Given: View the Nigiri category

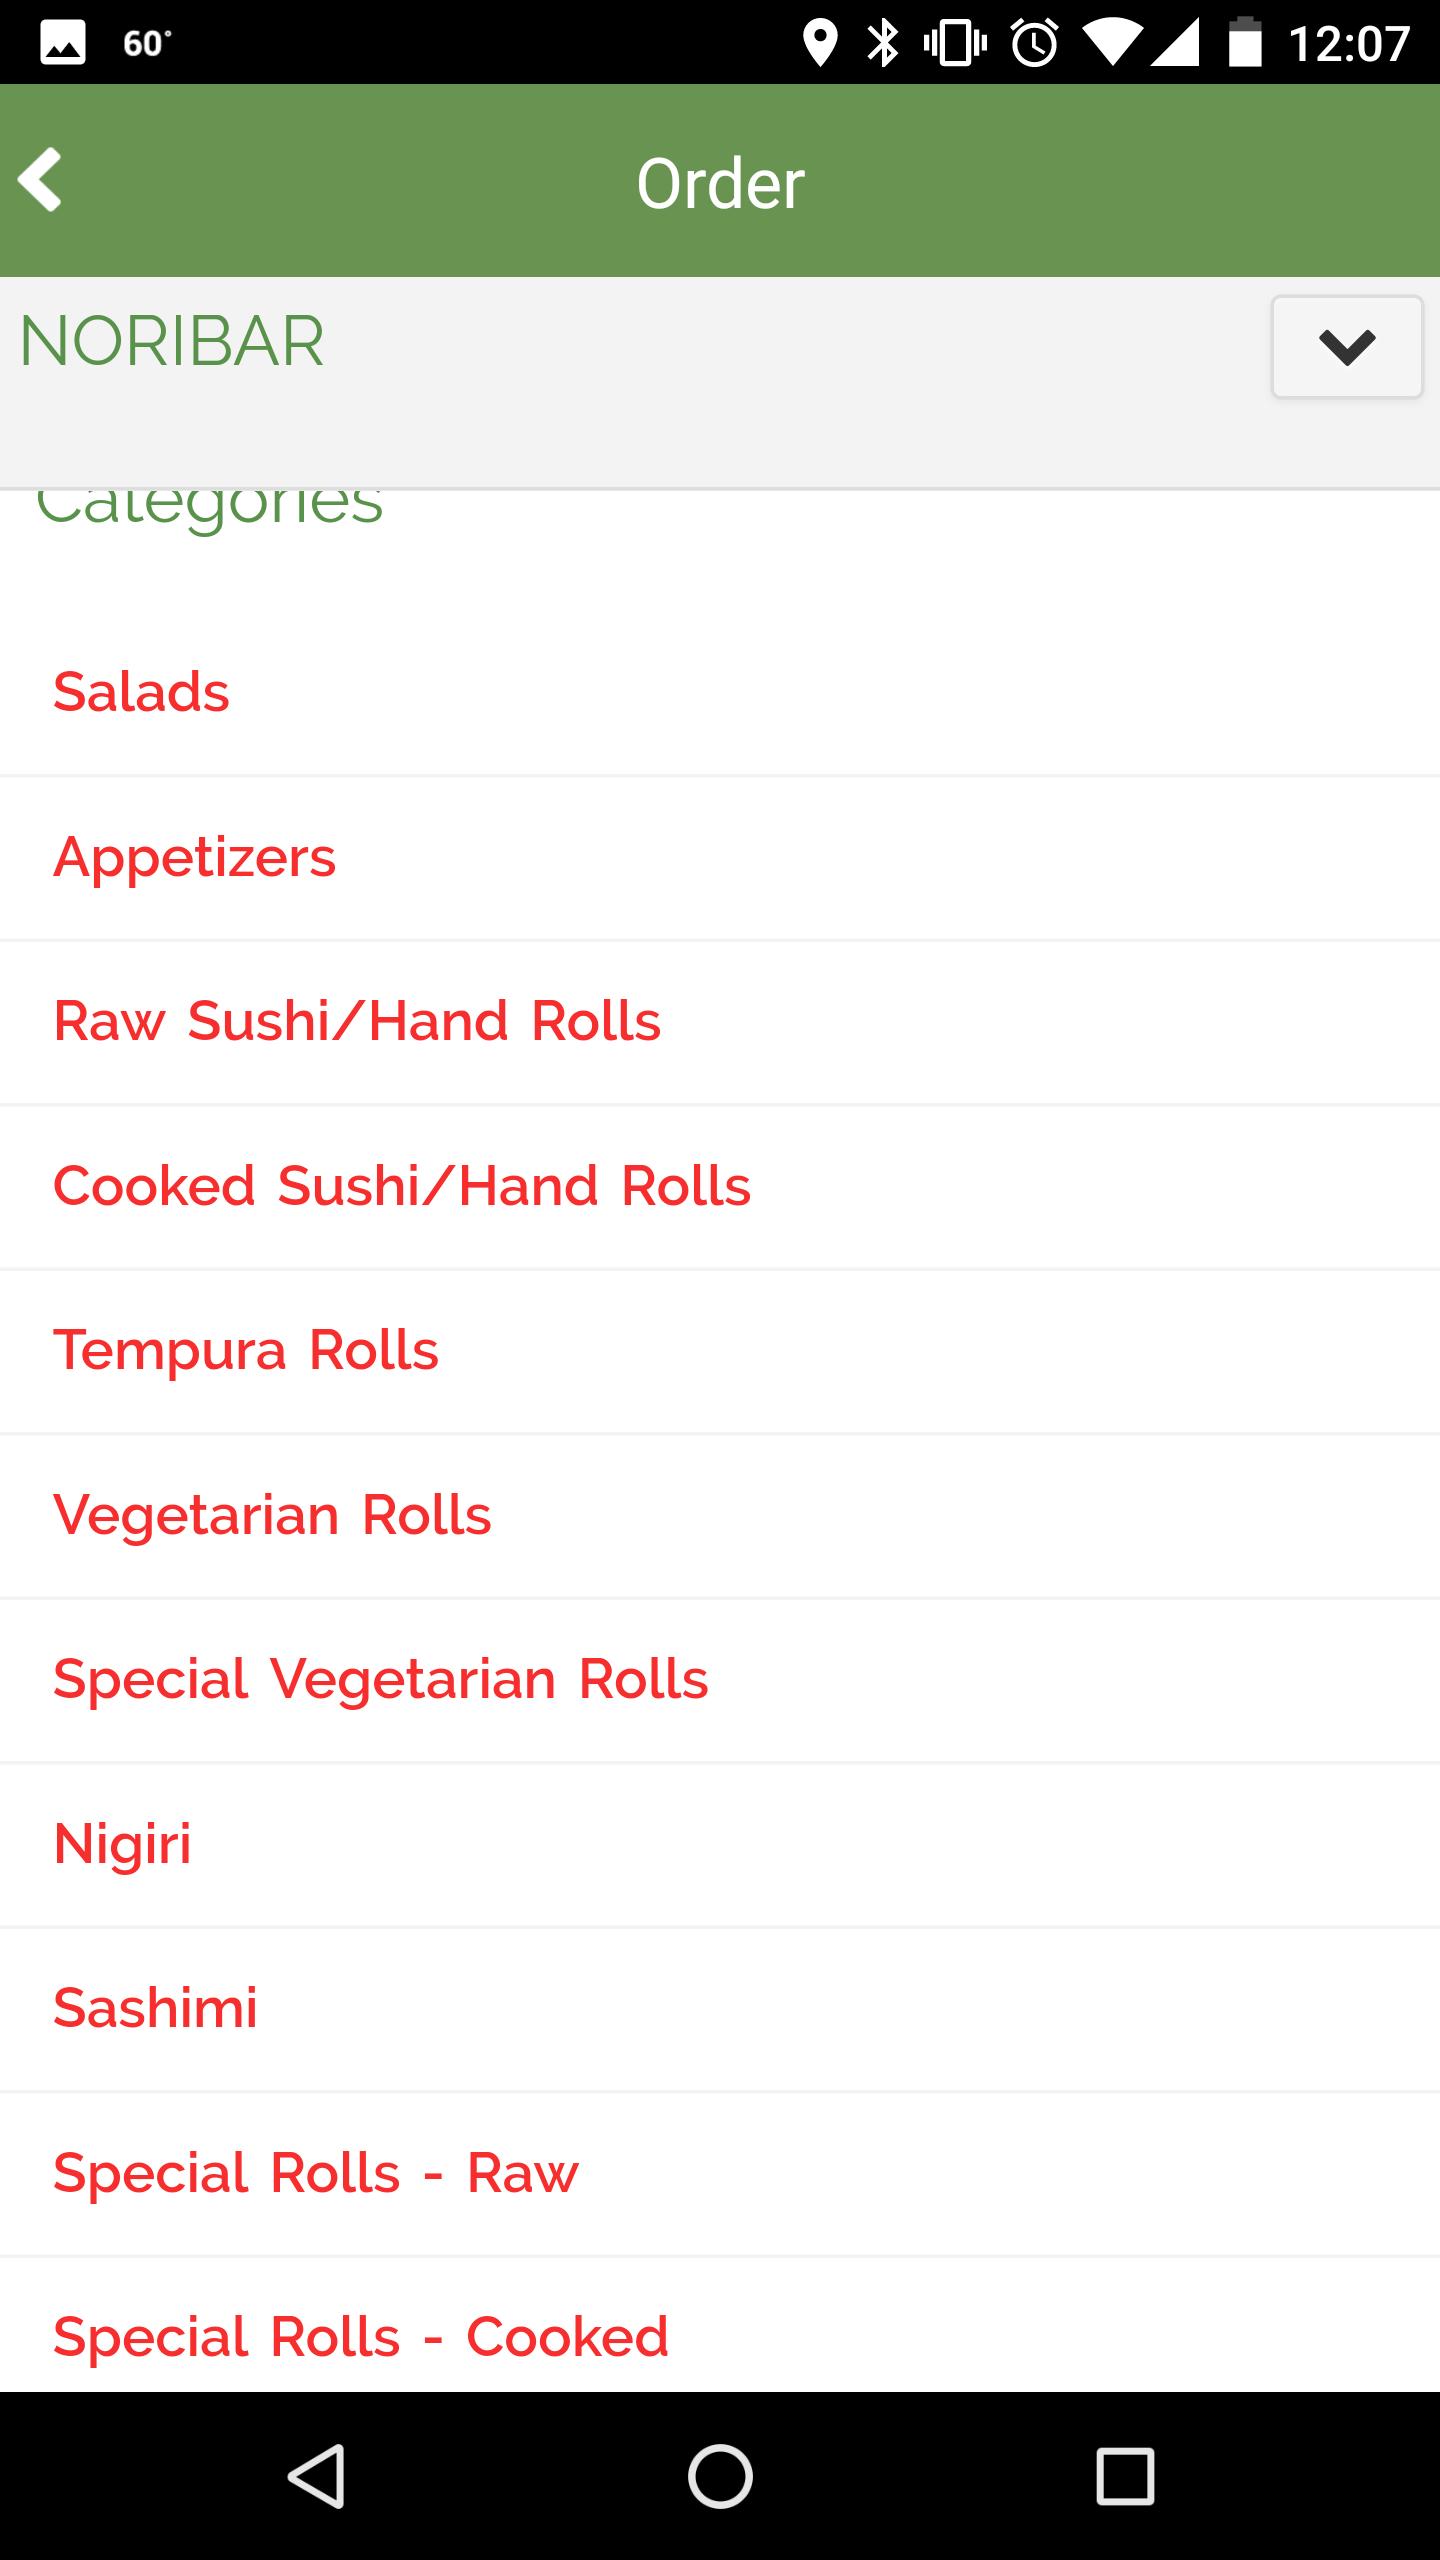Looking at the screenshot, I should coord(122,1844).
